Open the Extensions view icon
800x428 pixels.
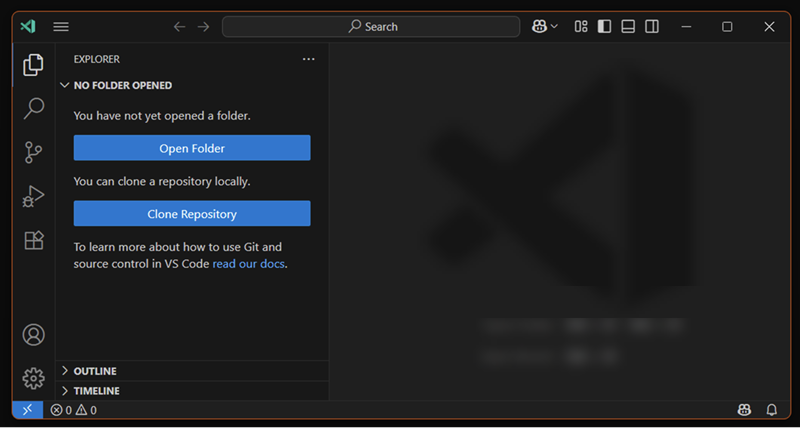[34, 240]
